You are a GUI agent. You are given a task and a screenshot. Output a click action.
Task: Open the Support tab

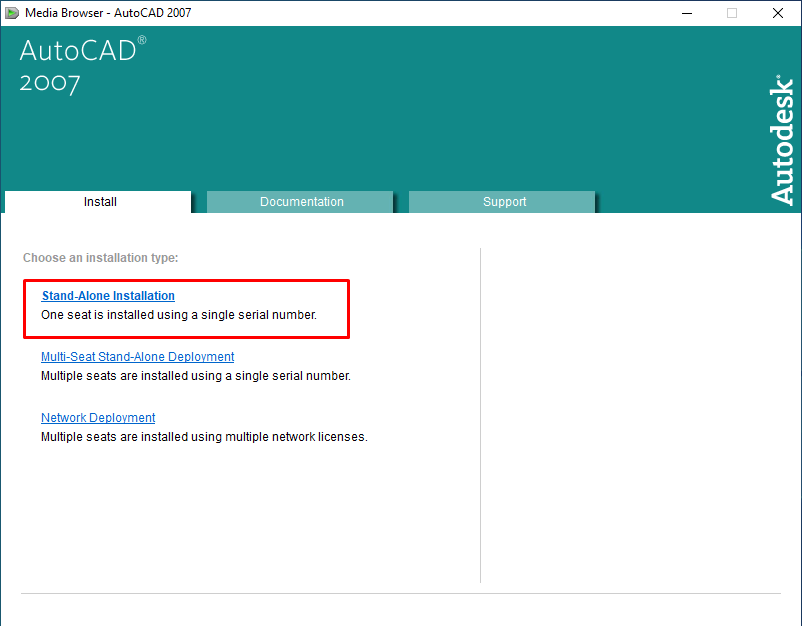click(x=504, y=202)
